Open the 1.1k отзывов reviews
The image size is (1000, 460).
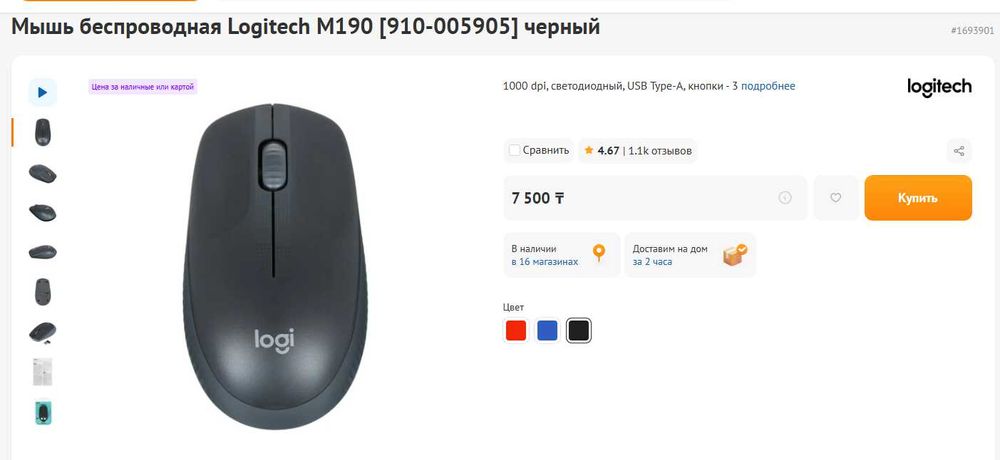[660, 151]
